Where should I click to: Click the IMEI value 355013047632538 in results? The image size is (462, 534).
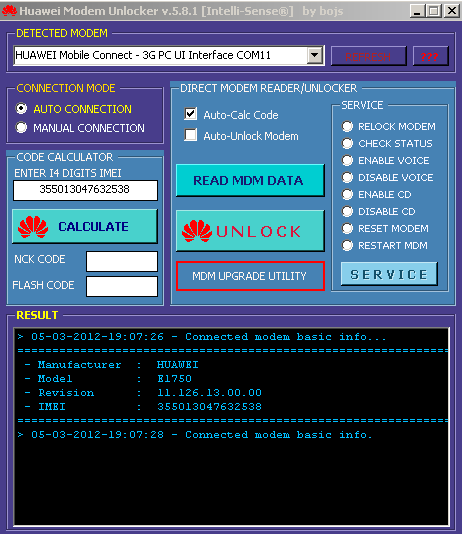point(209,406)
